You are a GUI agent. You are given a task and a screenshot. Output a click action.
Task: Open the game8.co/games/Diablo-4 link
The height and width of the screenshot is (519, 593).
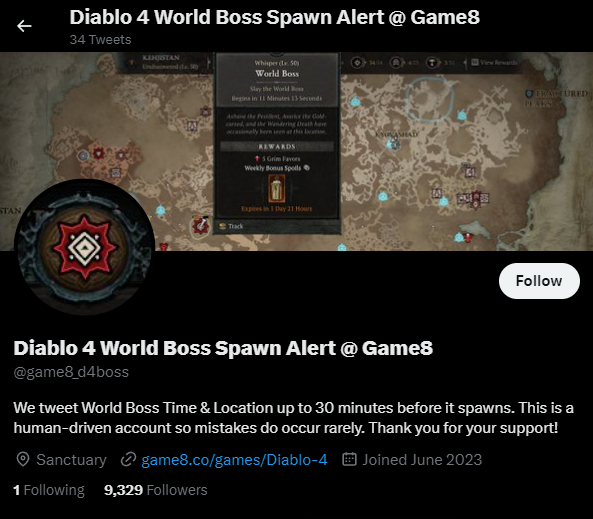click(234, 460)
